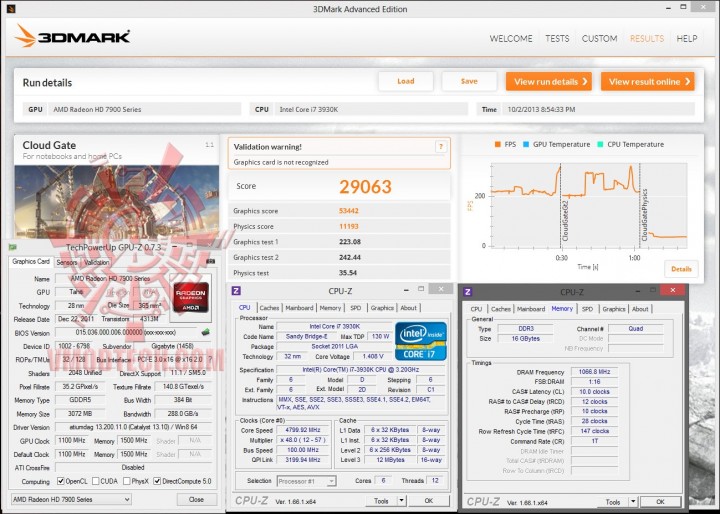Open About tab in left CPU-Z
Image resolution: width=720 pixels, height=514 pixels.
pyautogui.click(x=408, y=308)
